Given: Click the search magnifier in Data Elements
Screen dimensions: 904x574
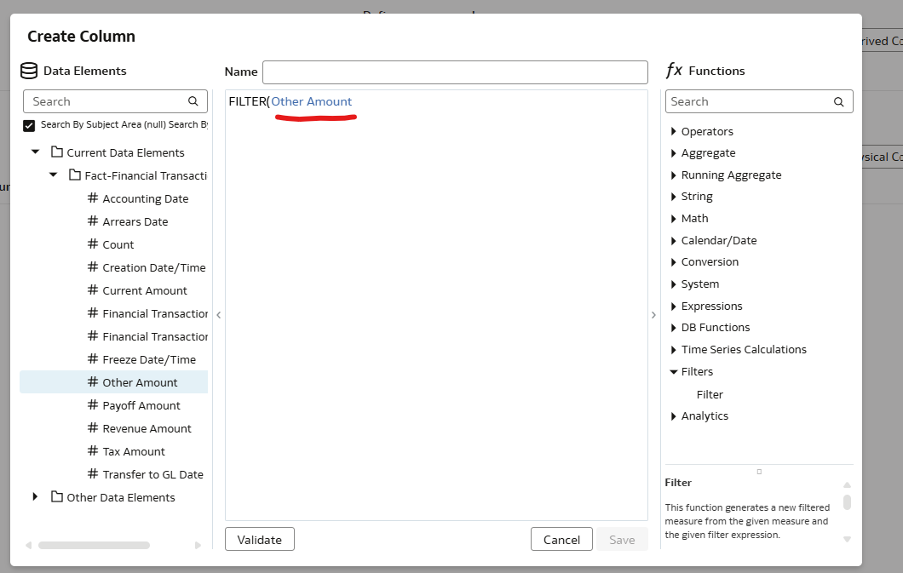Looking at the screenshot, I should pos(193,101).
